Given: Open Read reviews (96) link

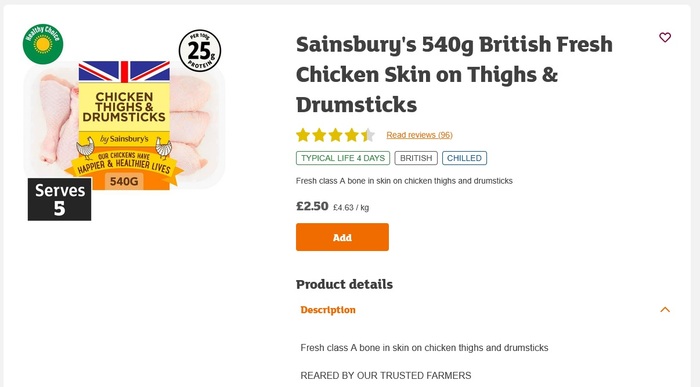Looking at the screenshot, I should [x=419, y=135].
